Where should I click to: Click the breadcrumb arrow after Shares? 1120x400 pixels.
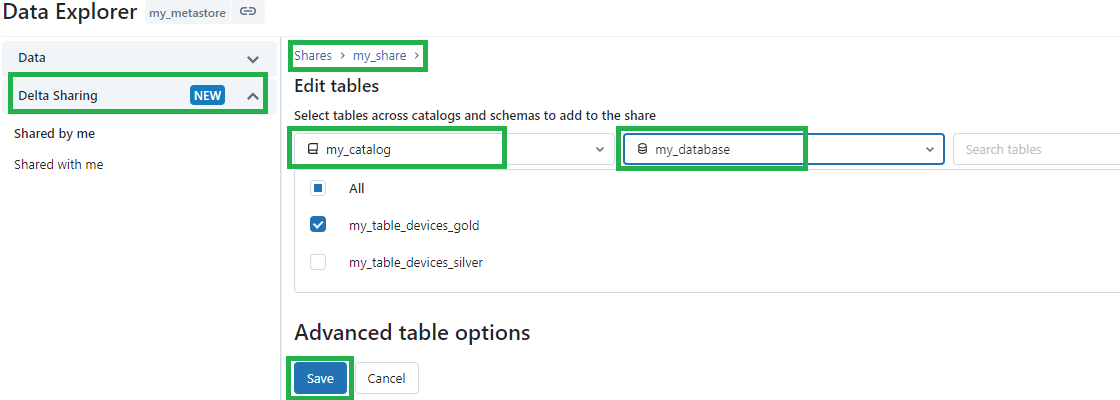click(342, 56)
